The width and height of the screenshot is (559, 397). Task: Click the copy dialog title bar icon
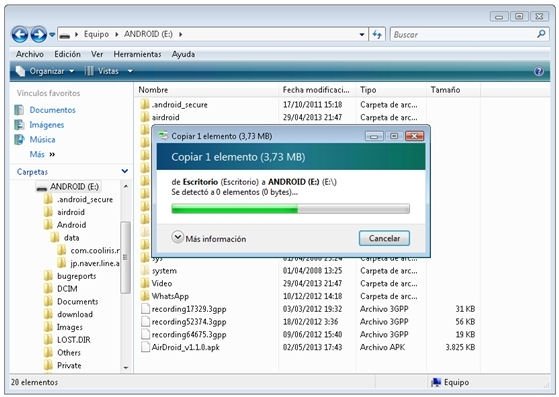coord(163,135)
